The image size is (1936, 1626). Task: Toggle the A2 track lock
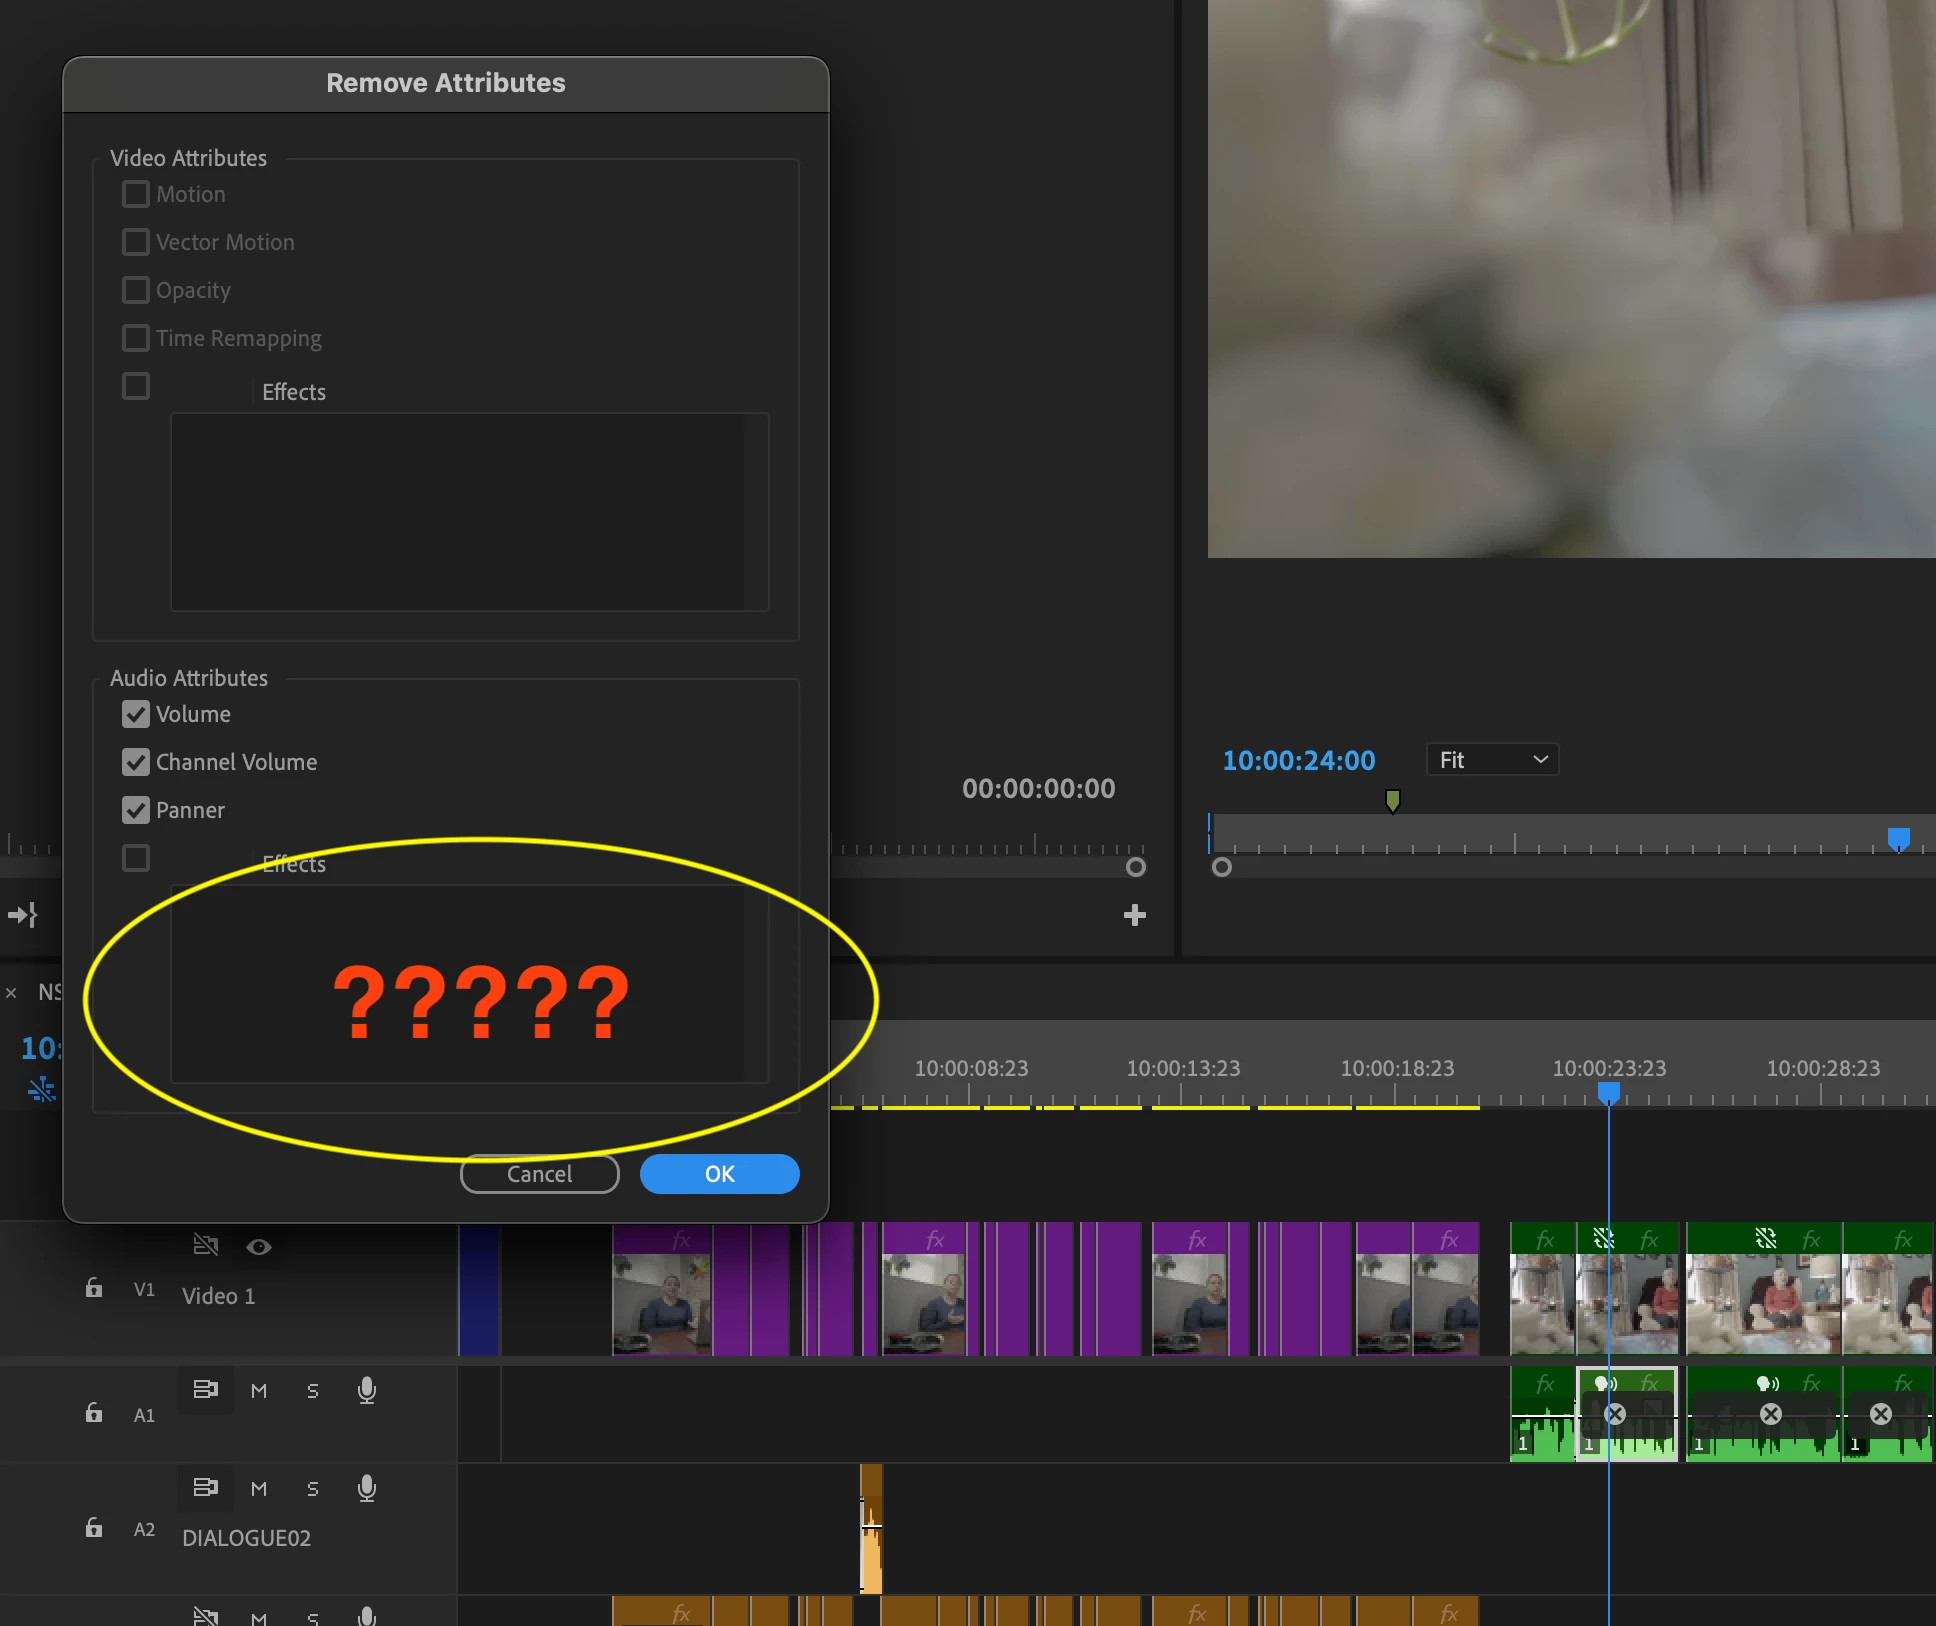pos(94,1528)
